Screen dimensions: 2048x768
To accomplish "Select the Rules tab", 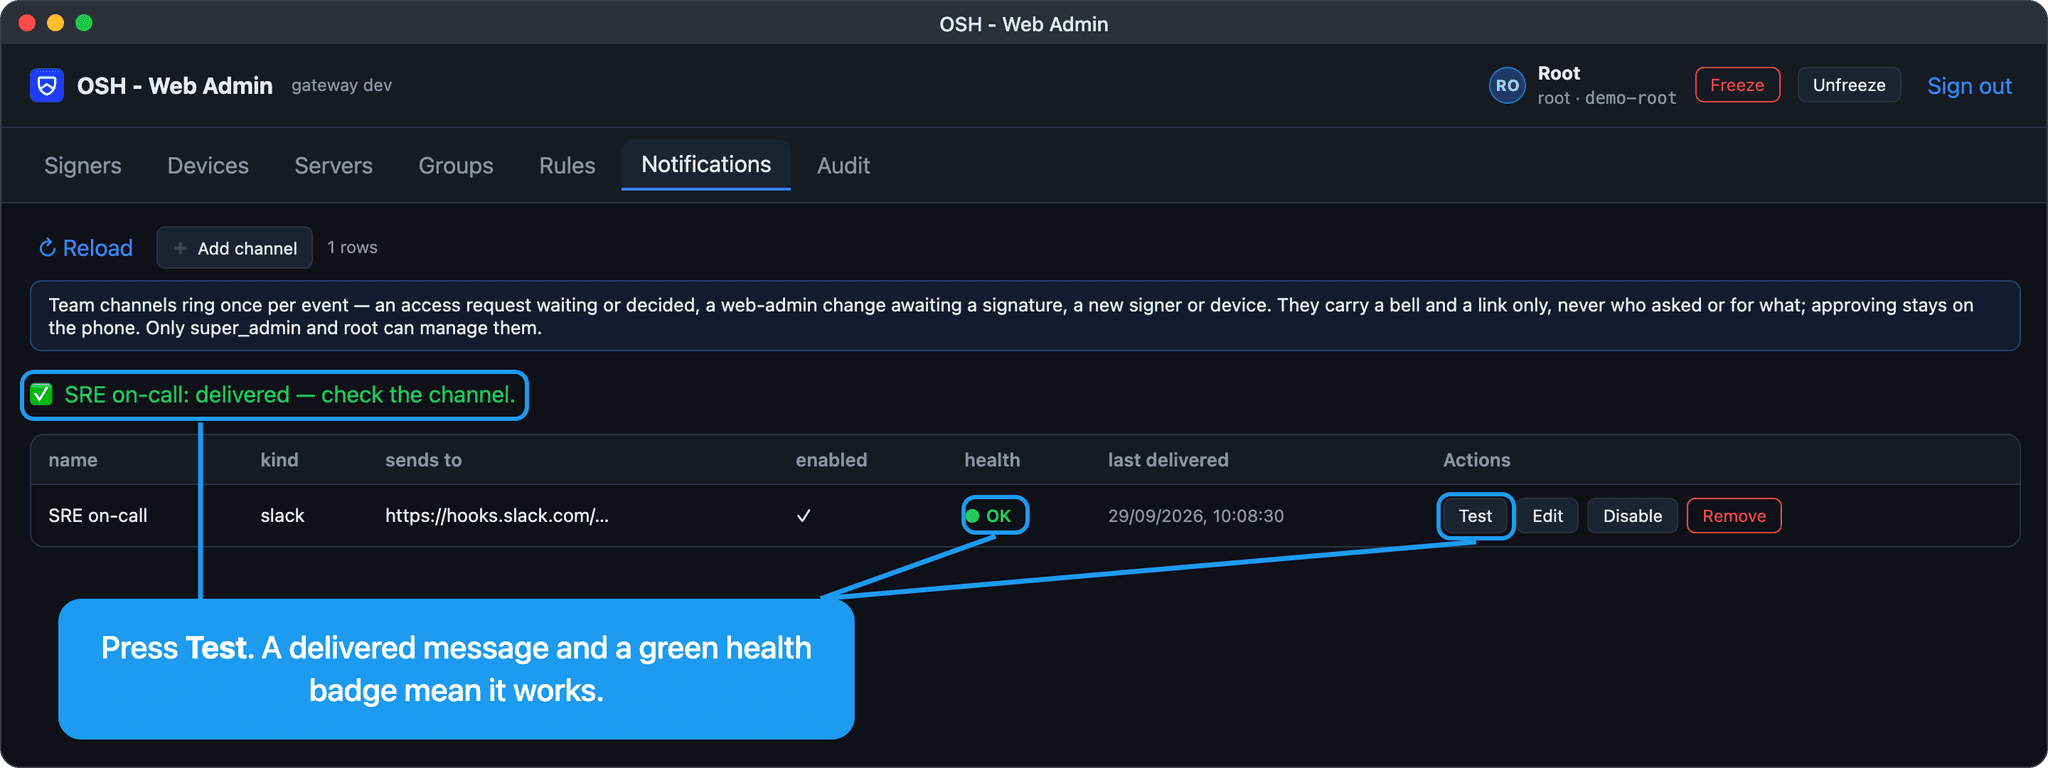I will (x=567, y=166).
